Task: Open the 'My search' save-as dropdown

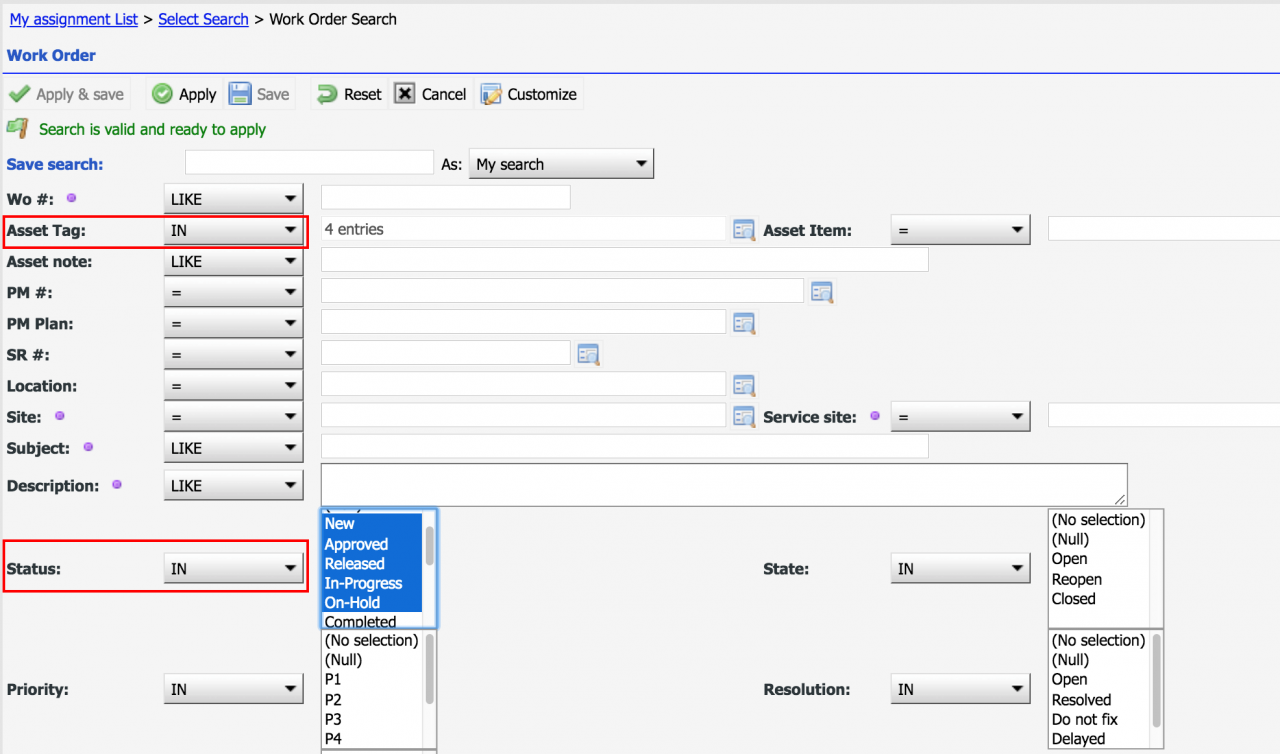Action: [561, 164]
